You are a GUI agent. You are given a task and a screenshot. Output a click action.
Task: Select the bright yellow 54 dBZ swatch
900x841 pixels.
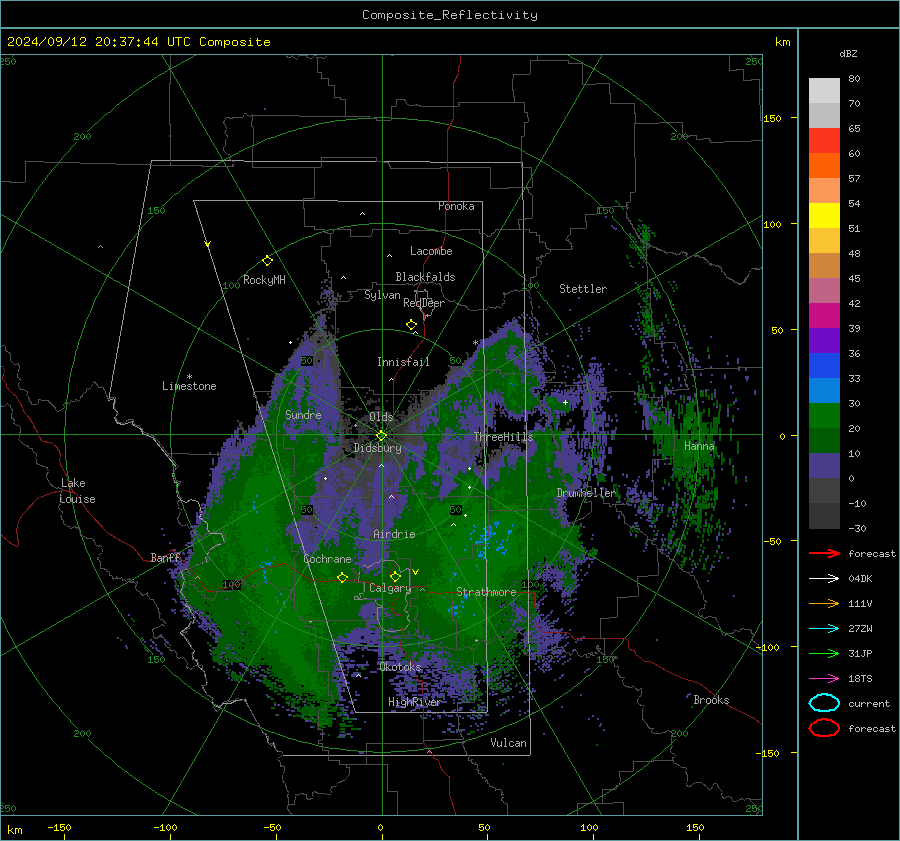click(824, 215)
